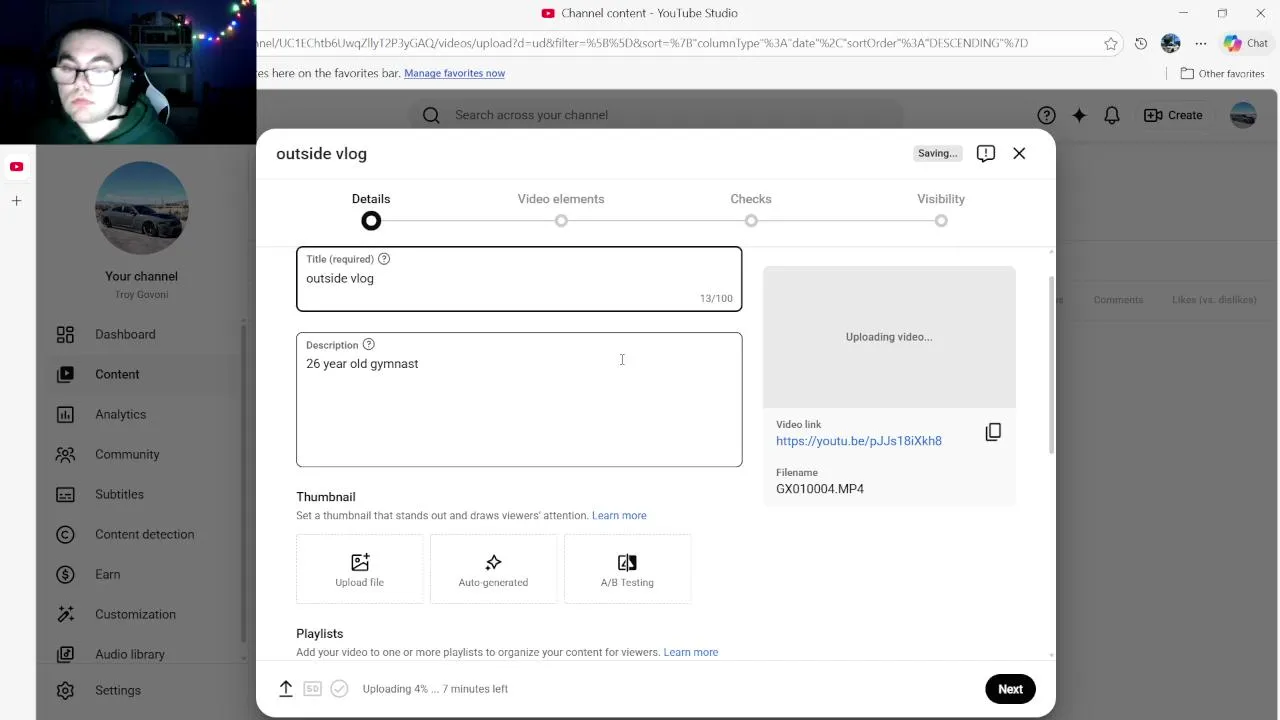Click the channel profile picture
The width and height of the screenshot is (1280, 720).
[x=141, y=209]
